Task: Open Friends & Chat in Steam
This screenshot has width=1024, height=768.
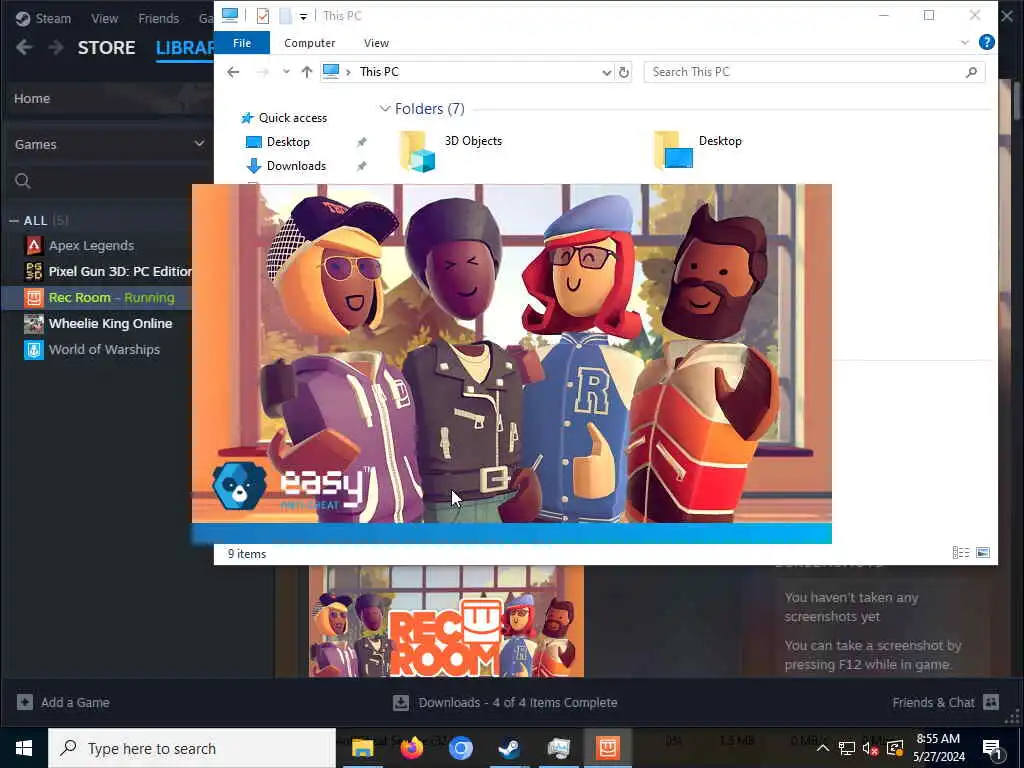Action: point(946,702)
